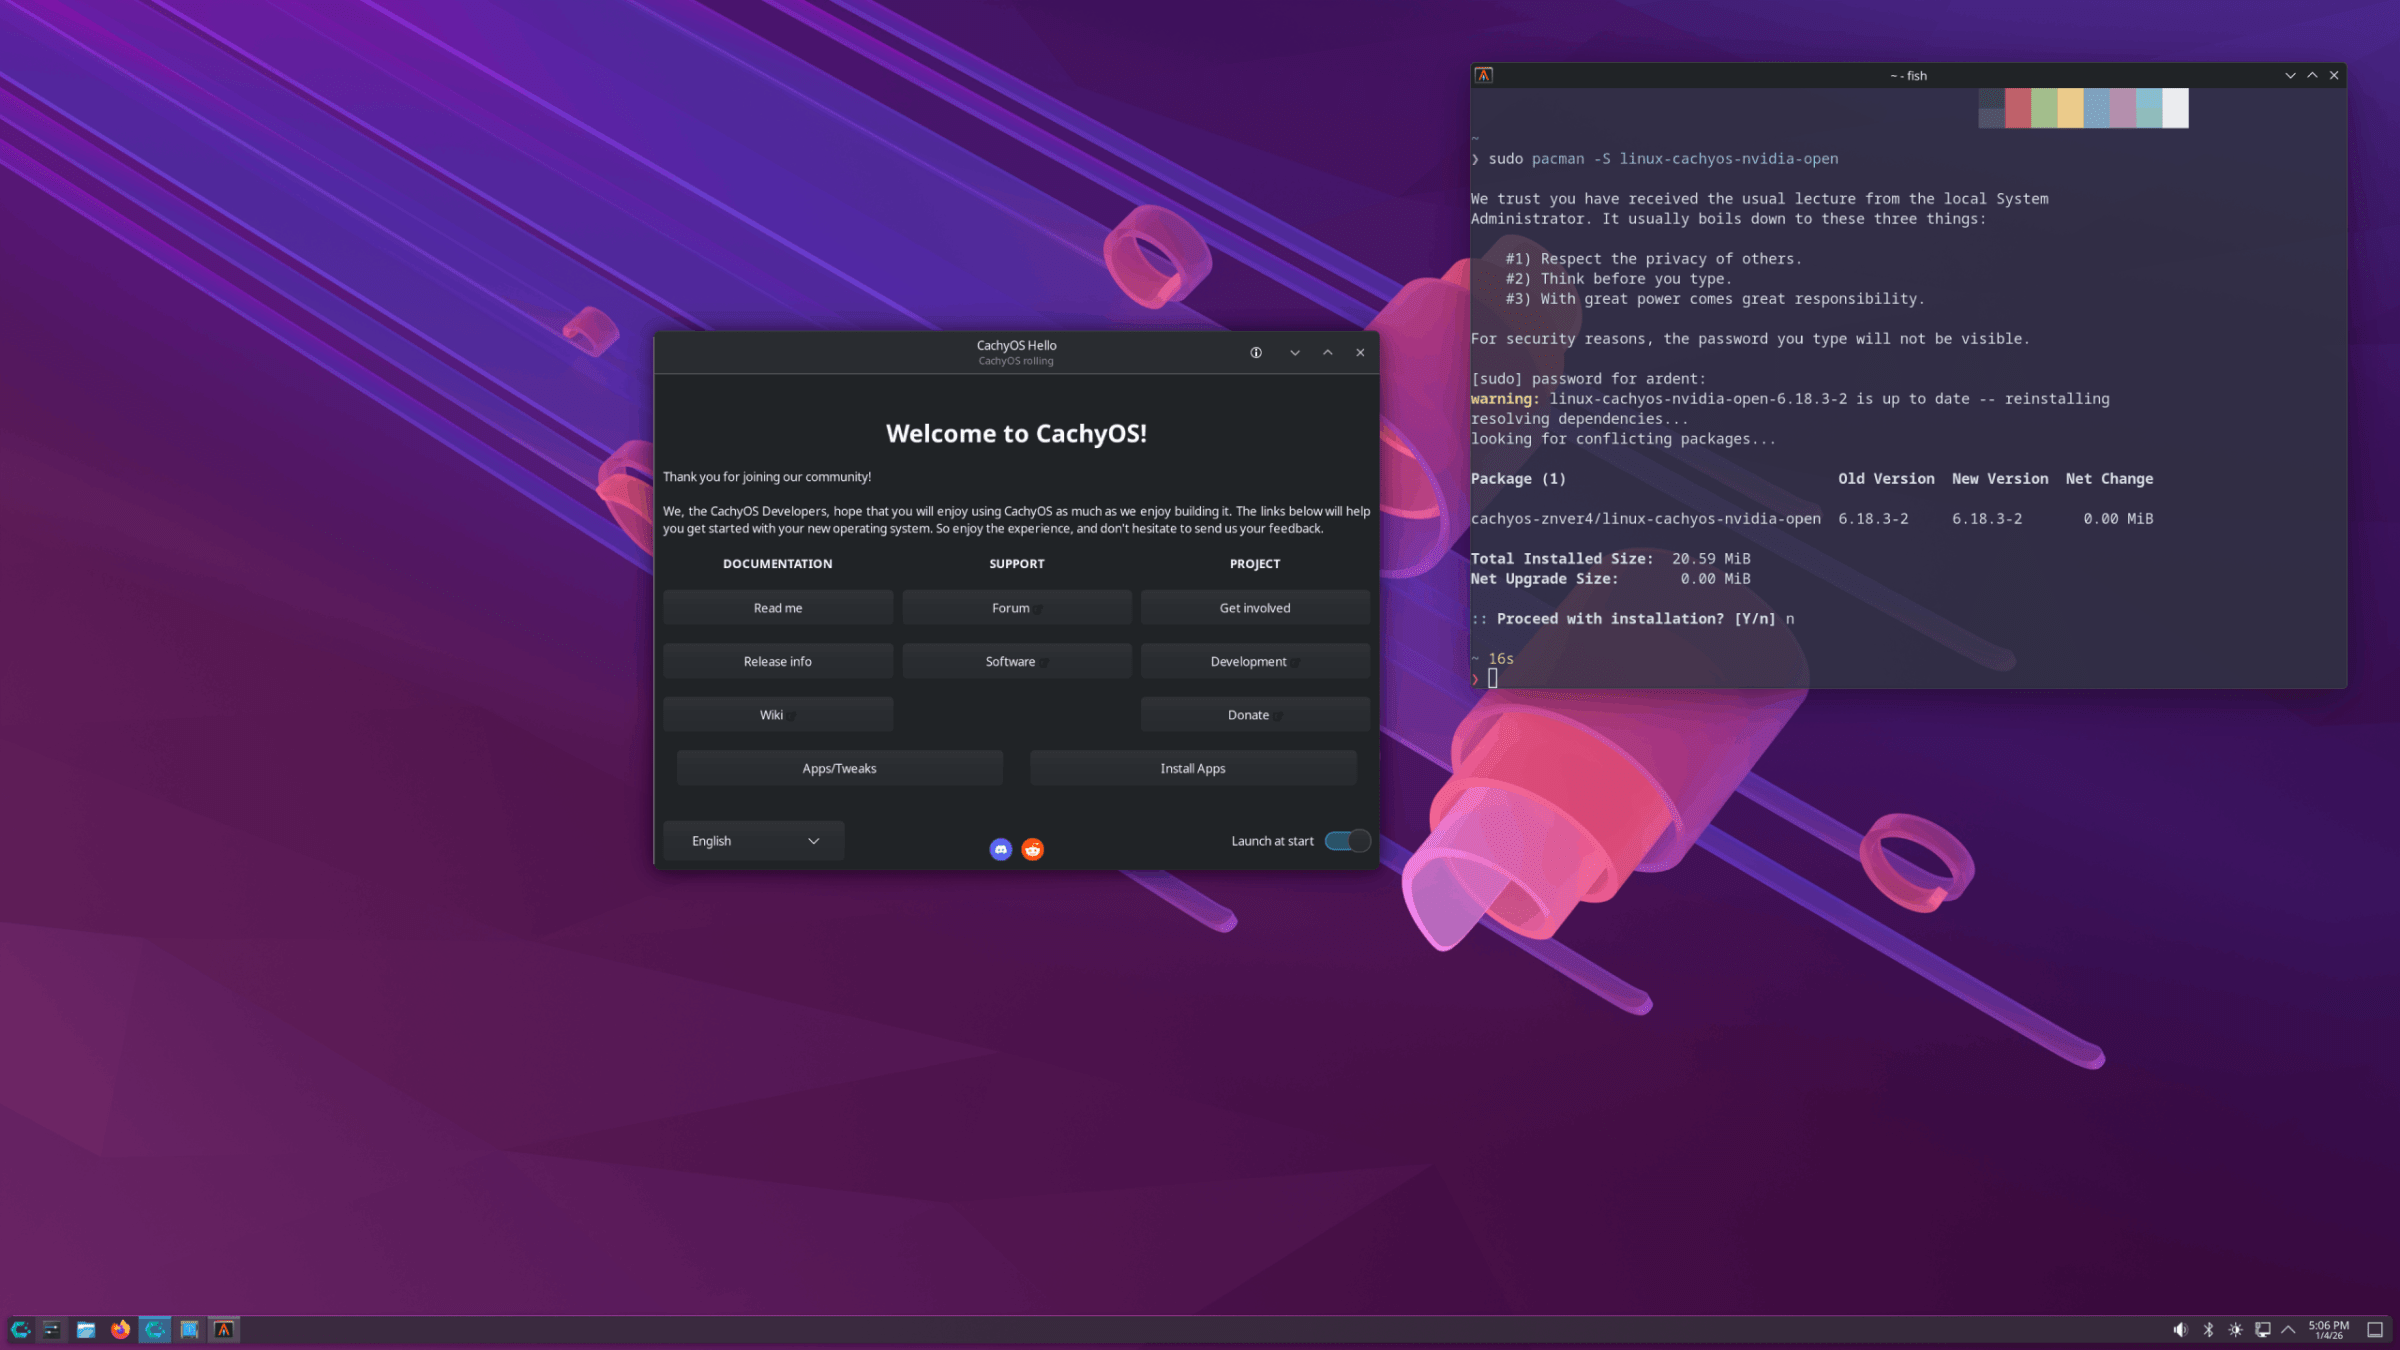2400x1350 pixels.
Task: Open the Discord icon in CachyOS Hello
Action: pos(1000,848)
